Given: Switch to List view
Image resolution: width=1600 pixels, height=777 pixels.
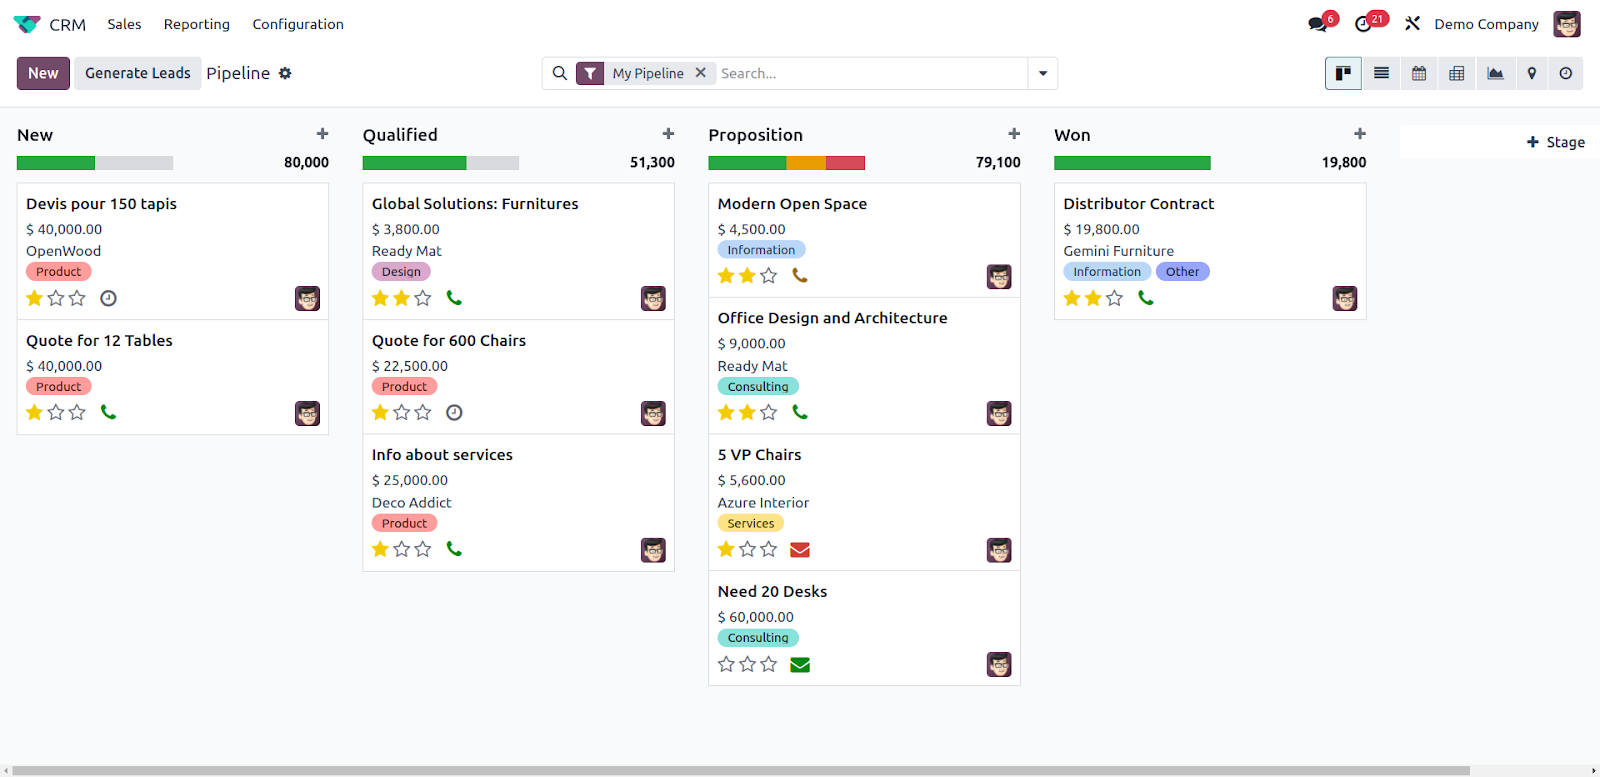Looking at the screenshot, I should pos(1381,73).
